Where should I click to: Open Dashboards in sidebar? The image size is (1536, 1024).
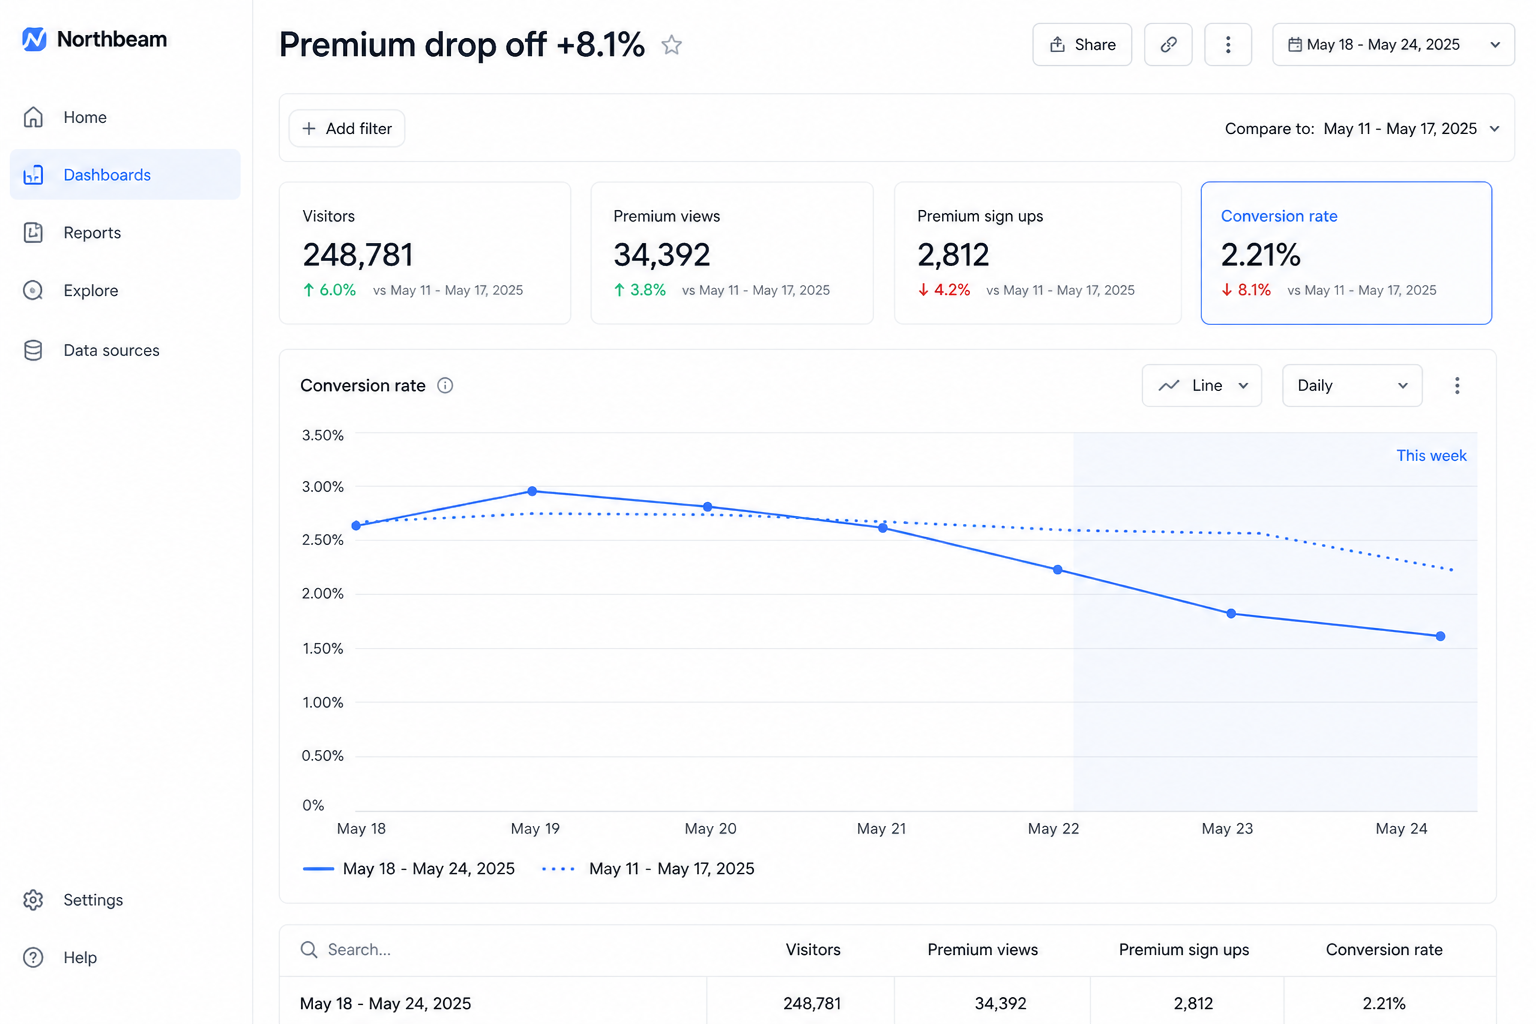(x=125, y=175)
